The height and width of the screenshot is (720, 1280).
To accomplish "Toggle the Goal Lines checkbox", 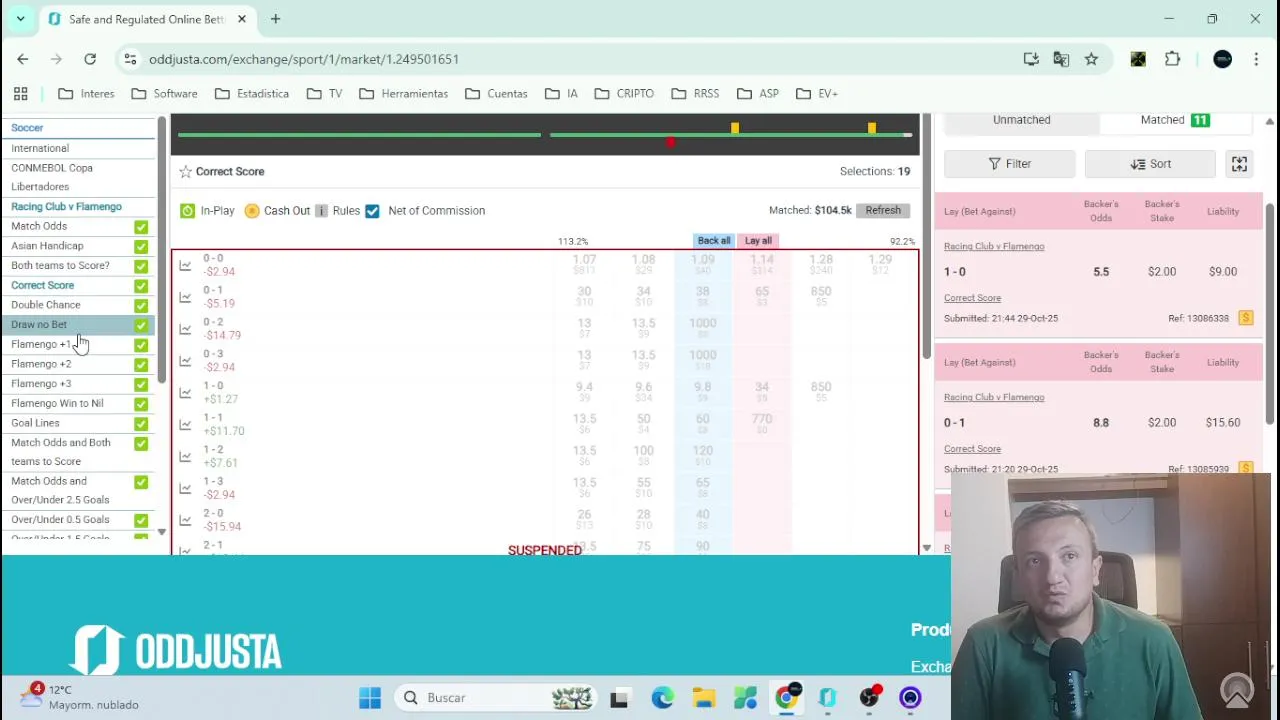I will [x=141, y=423].
